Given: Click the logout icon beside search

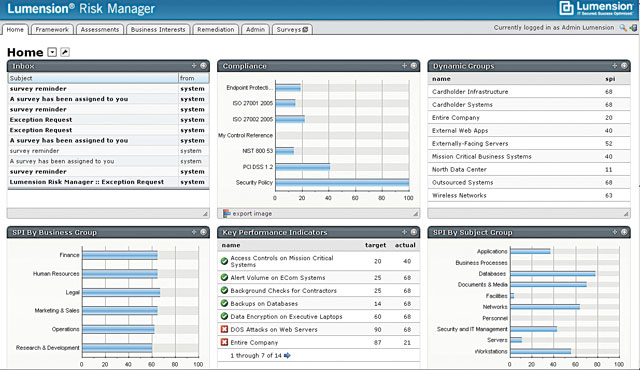Looking at the screenshot, I should 633,28.
